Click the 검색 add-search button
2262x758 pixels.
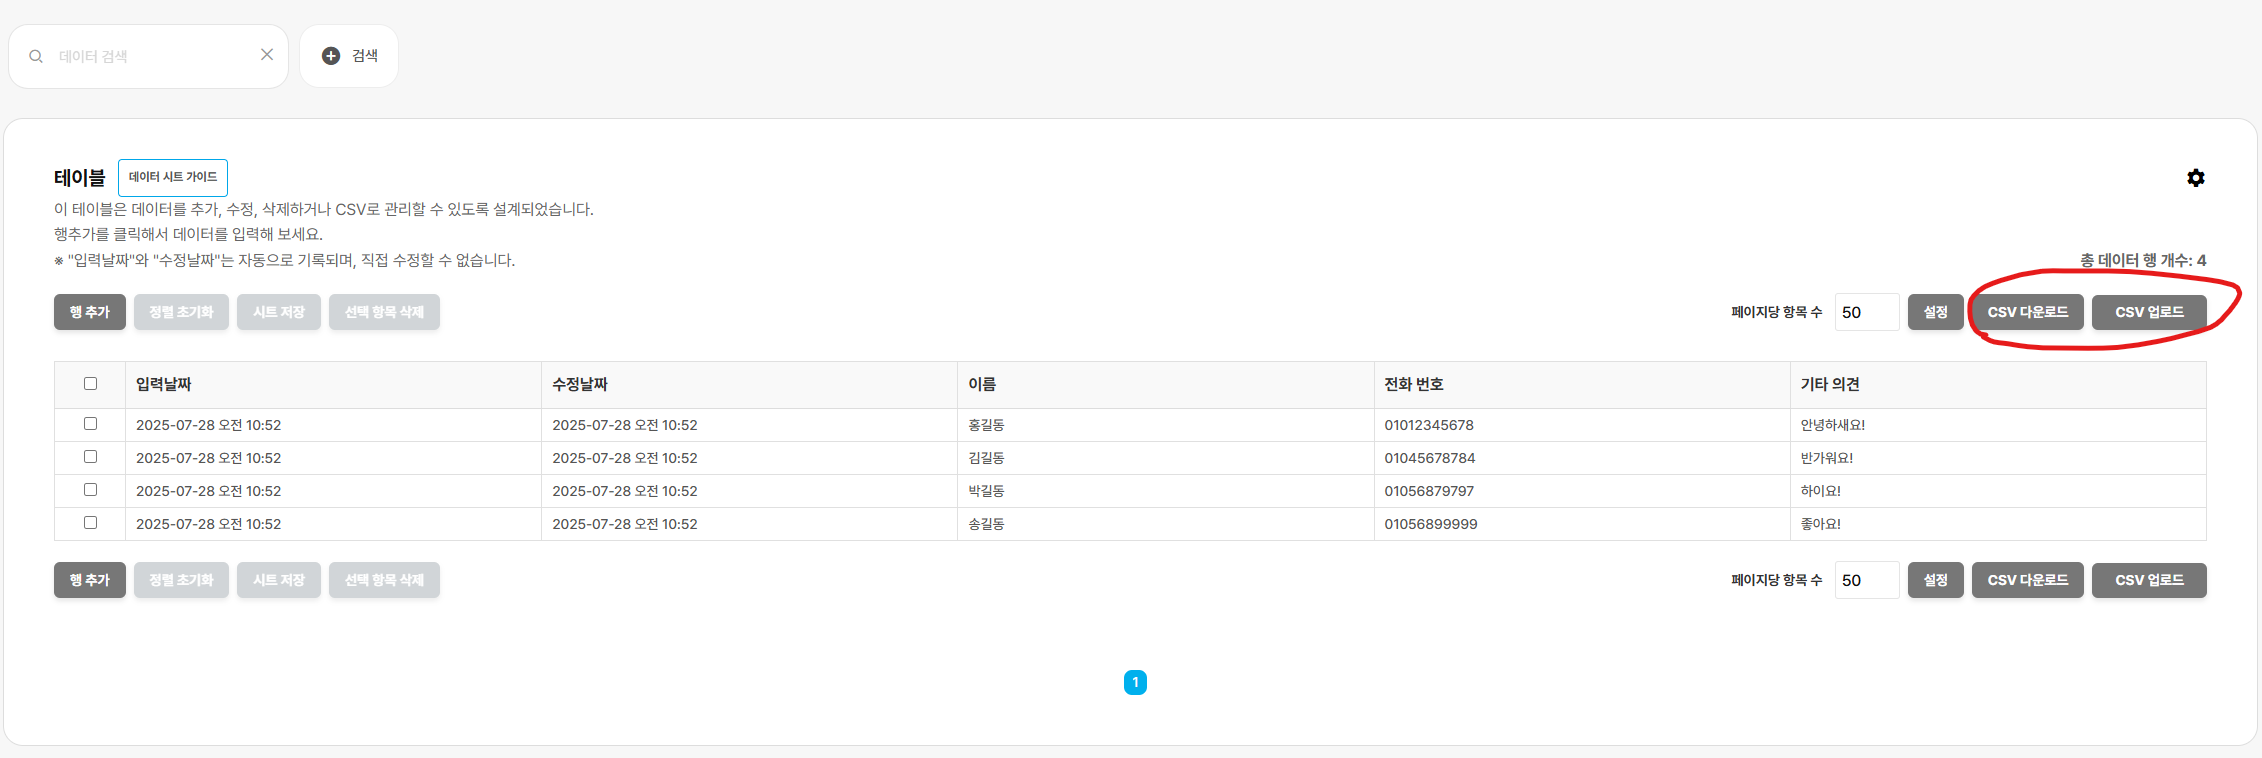click(349, 56)
